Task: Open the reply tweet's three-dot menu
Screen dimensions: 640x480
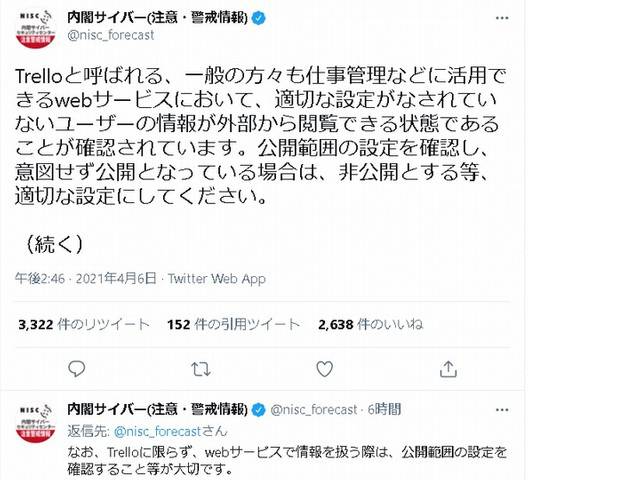Action: click(x=502, y=410)
